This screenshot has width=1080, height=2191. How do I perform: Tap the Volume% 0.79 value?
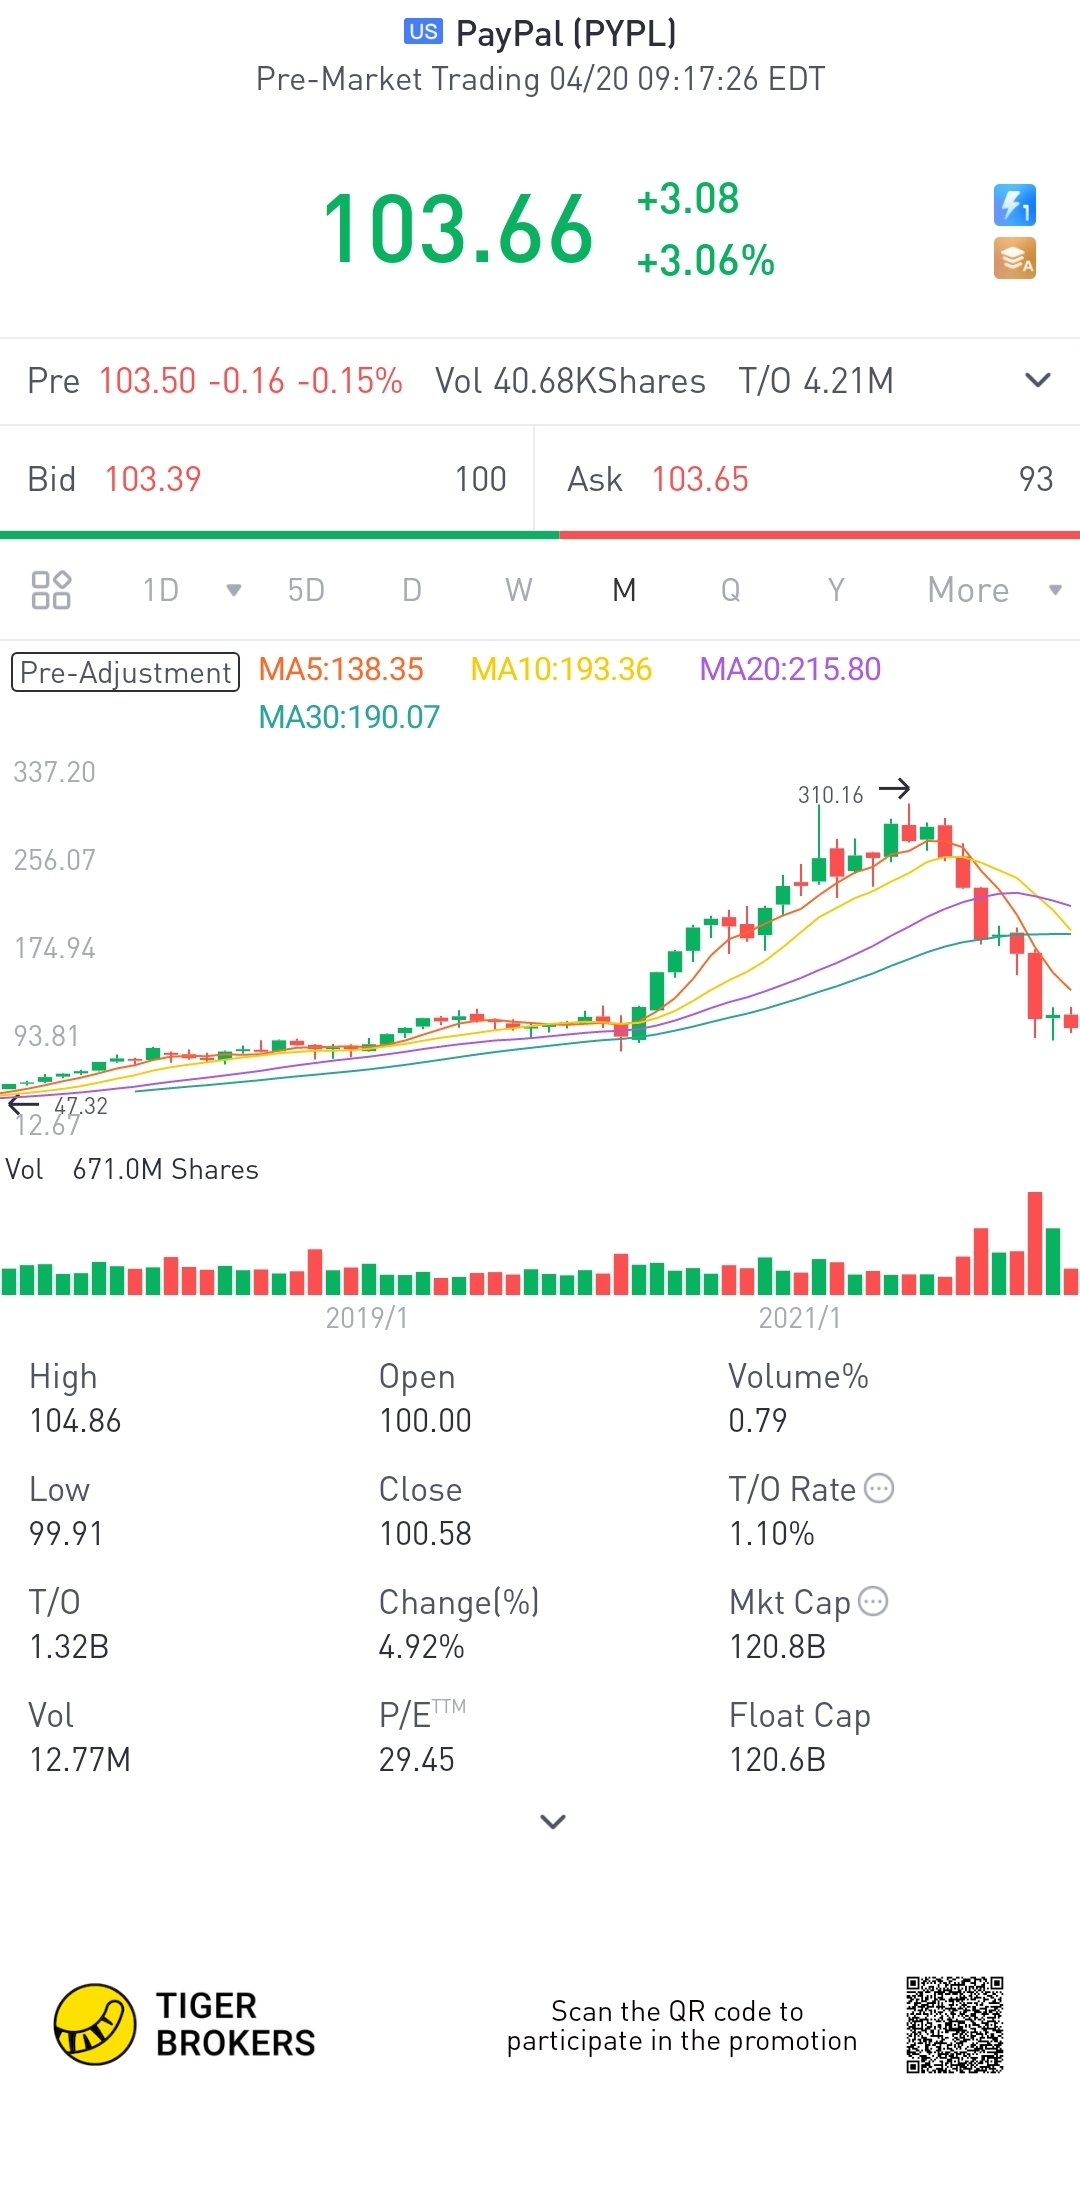point(758,1420)
